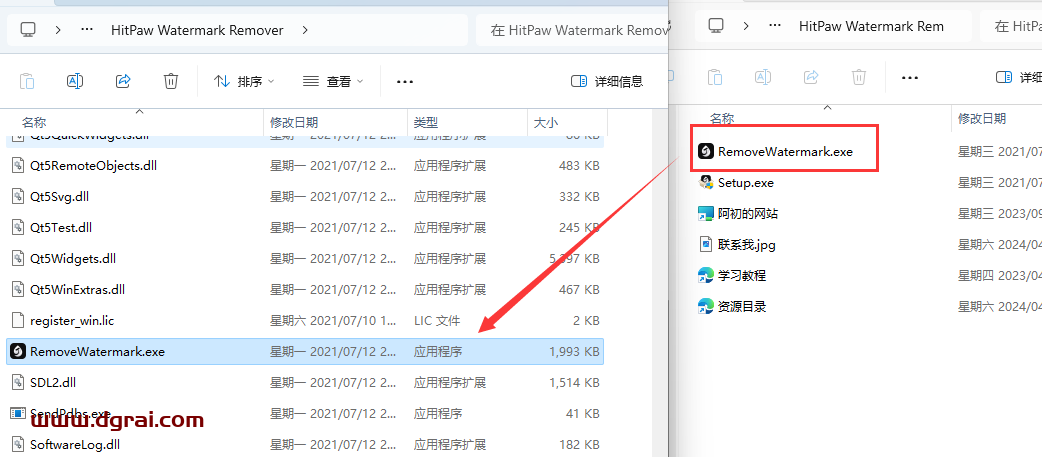Click 资源目录 Edge shortcut icon
Screen dimensions: 1042x457
coord(706,306)
